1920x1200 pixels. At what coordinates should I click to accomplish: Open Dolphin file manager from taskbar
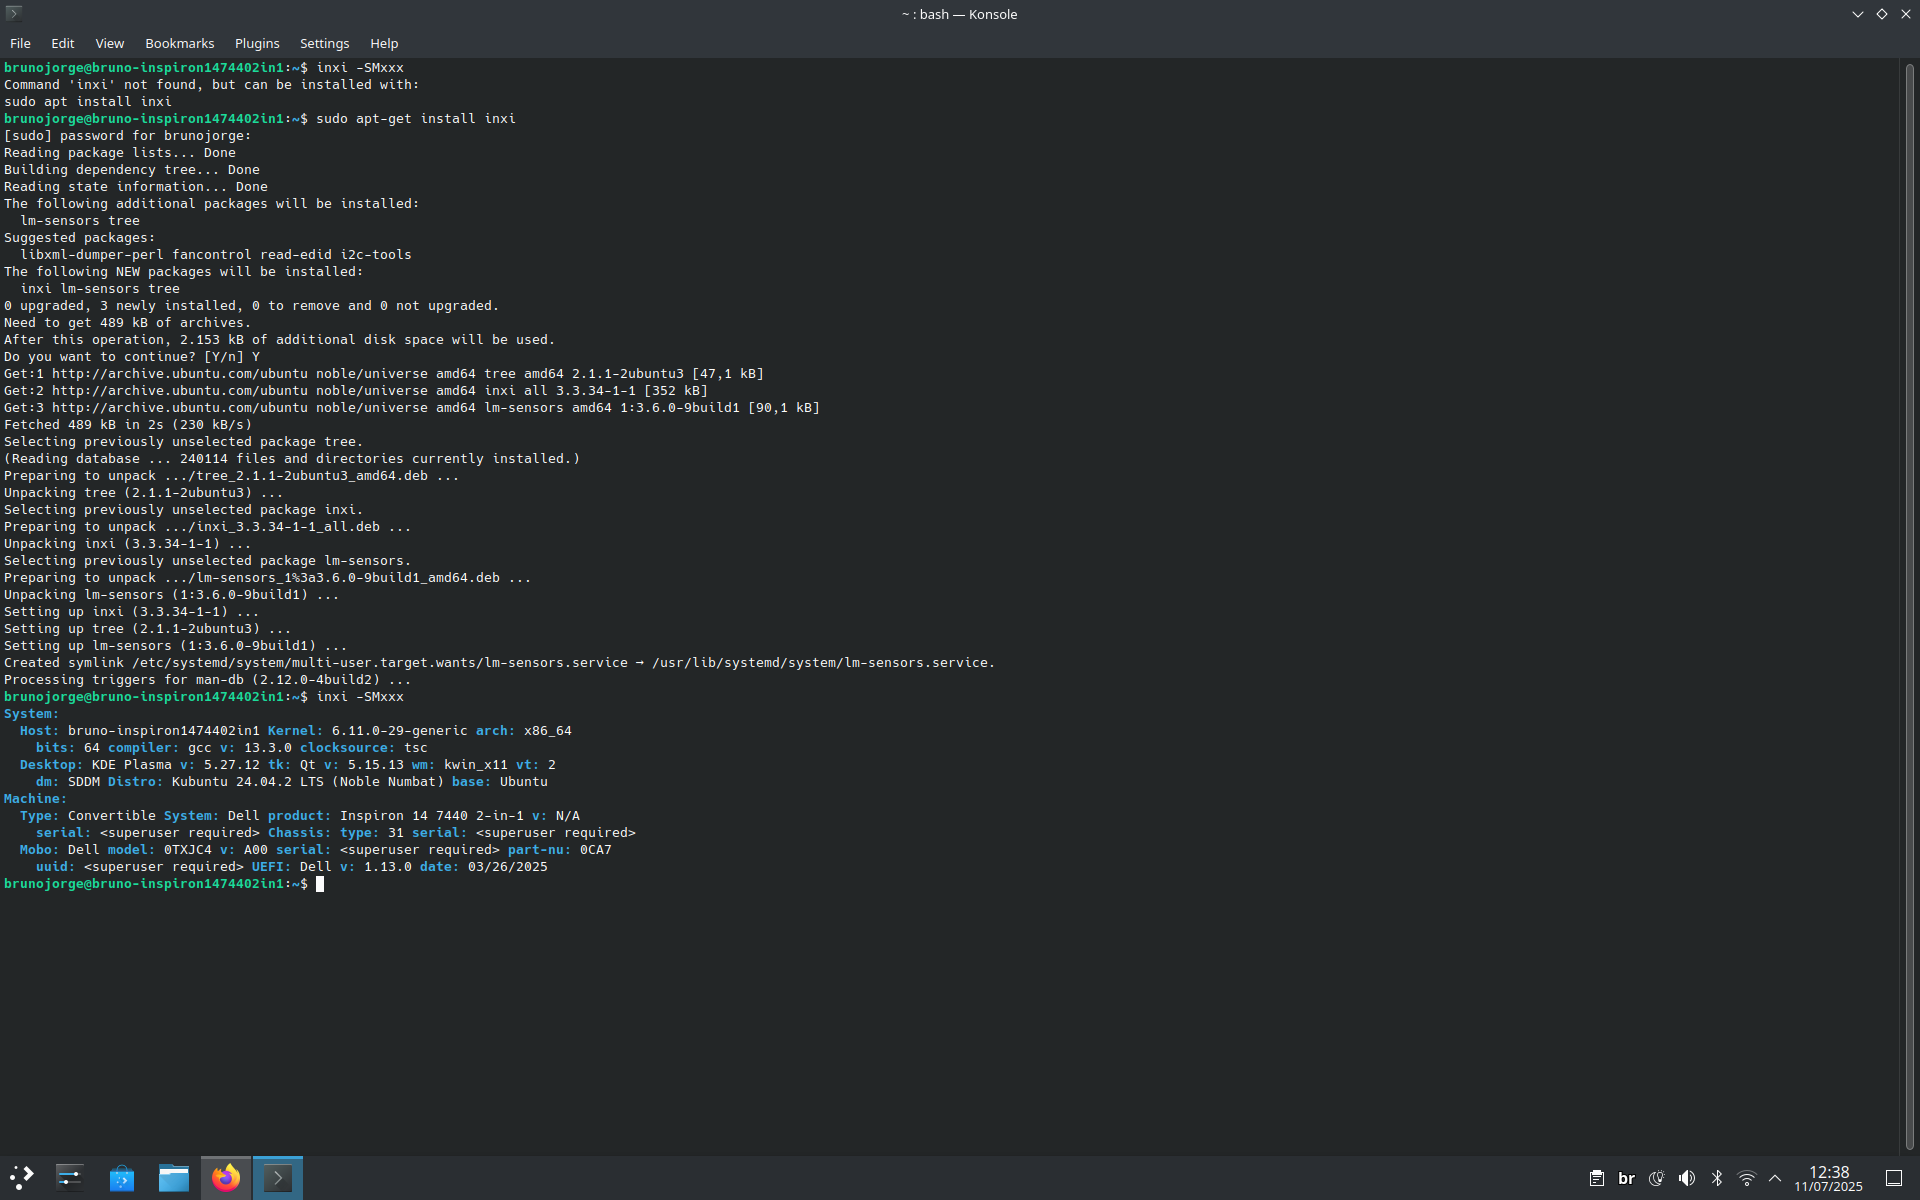click(x=174, y=1177)
